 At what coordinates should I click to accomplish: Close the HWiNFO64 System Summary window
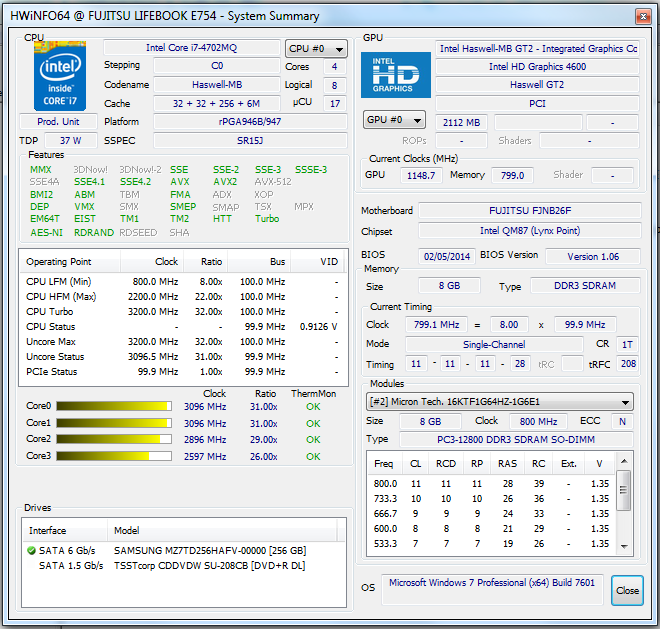click(643, 17)
